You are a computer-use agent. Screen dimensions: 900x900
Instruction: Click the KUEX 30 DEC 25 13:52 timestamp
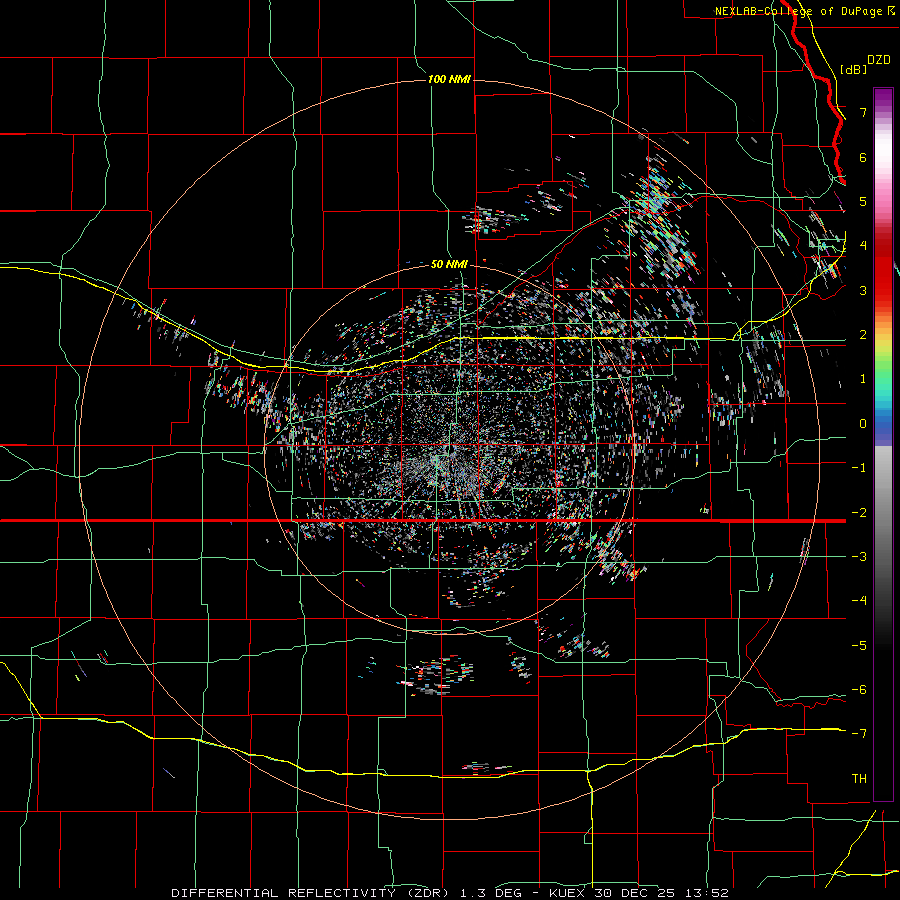pyautogui.click(x=639, y=893)
